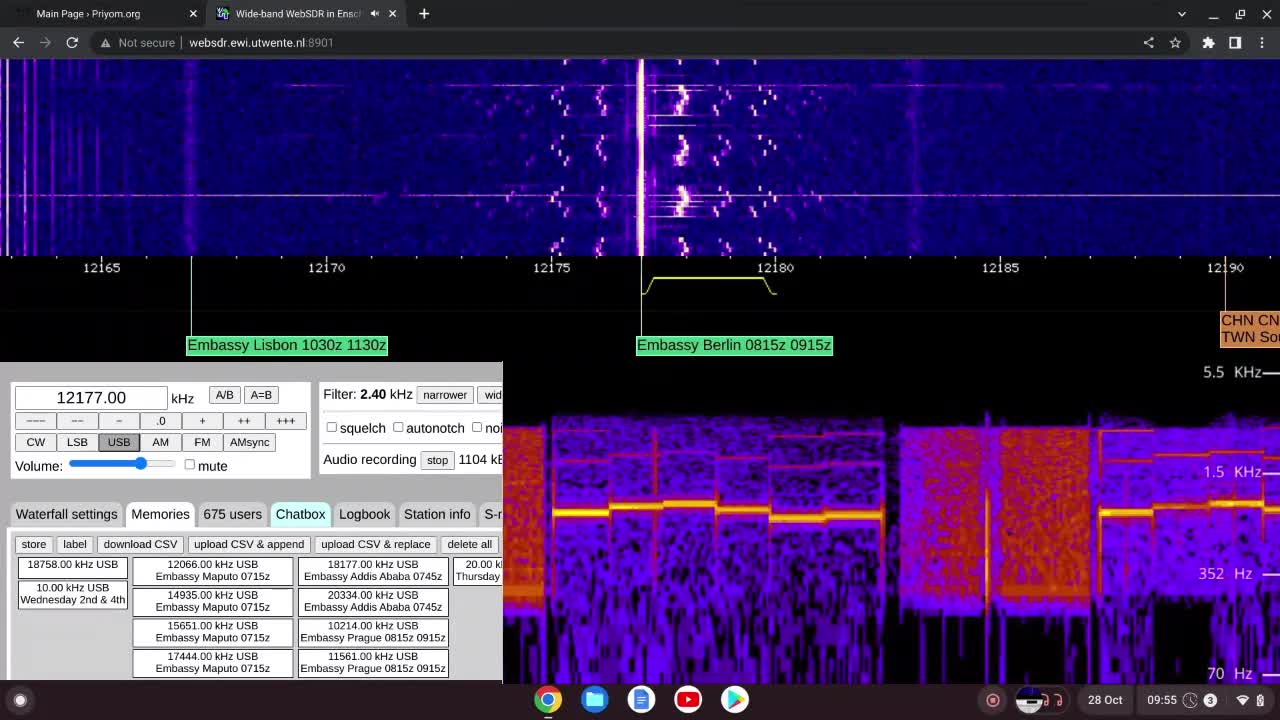Open the tab search dropdown arrow

click(x=1182, y=14)
